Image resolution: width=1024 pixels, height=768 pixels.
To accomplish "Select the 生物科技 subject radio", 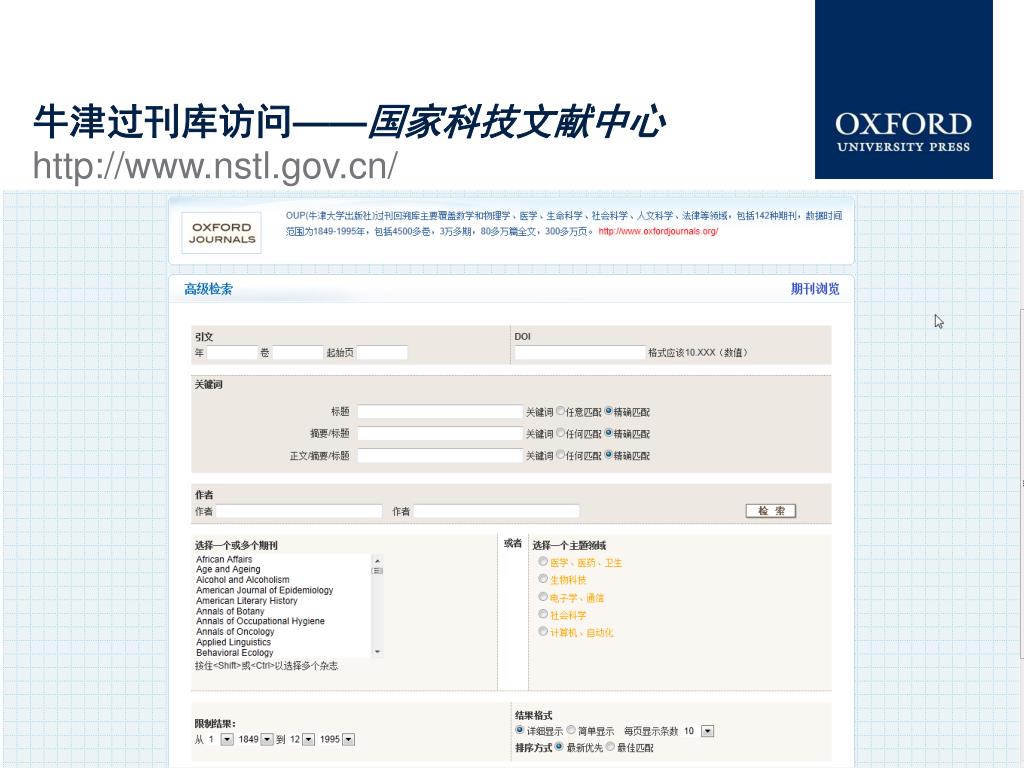I will coord(543,579).
